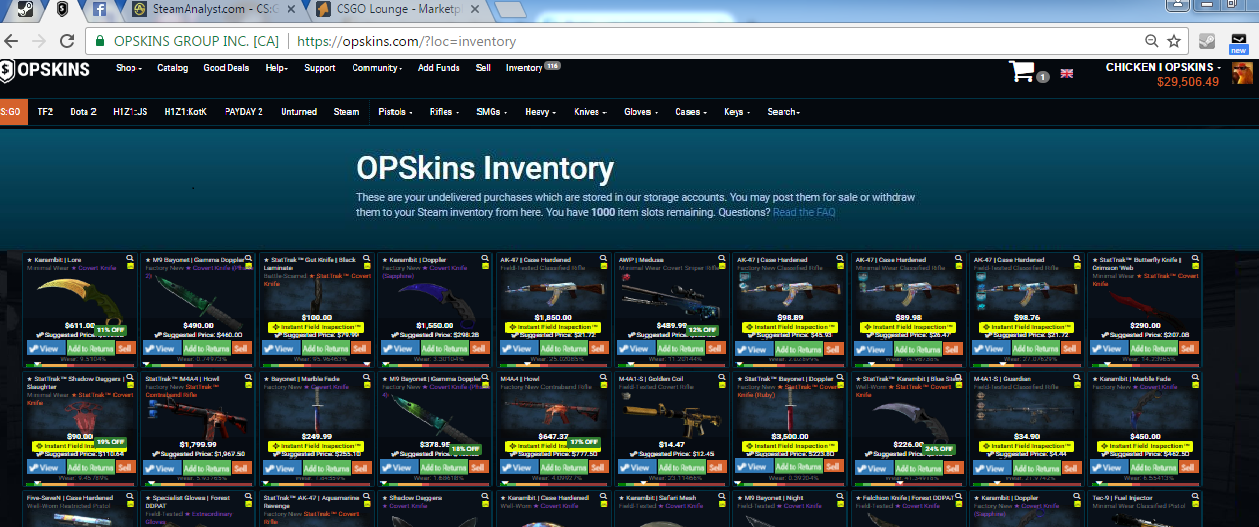Open the Good Deals menu item
Image resolution: width=1259 pixels, height=527 pixels.
pyautogui.click(x=226, y=68)
